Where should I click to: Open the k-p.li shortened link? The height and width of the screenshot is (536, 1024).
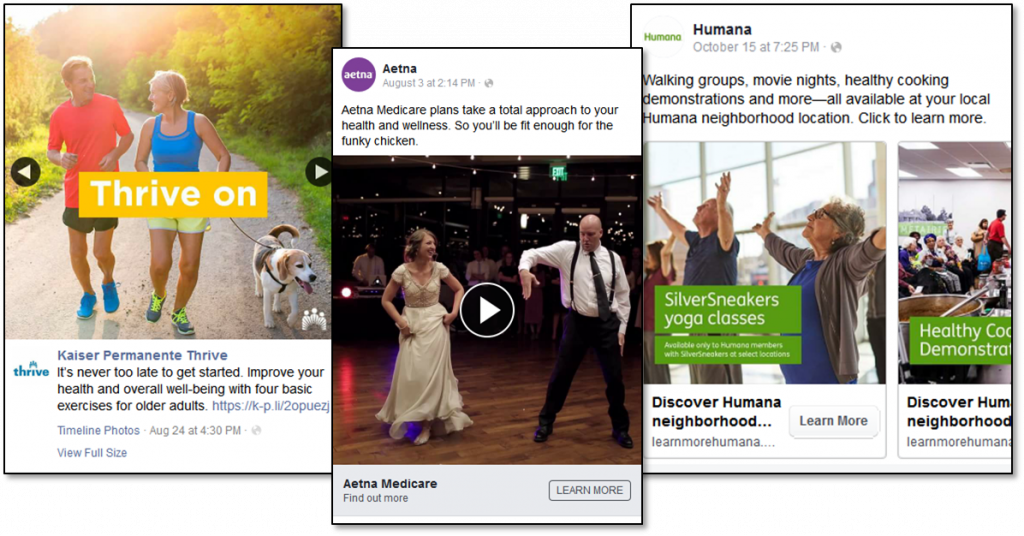[x=270, y=405]
